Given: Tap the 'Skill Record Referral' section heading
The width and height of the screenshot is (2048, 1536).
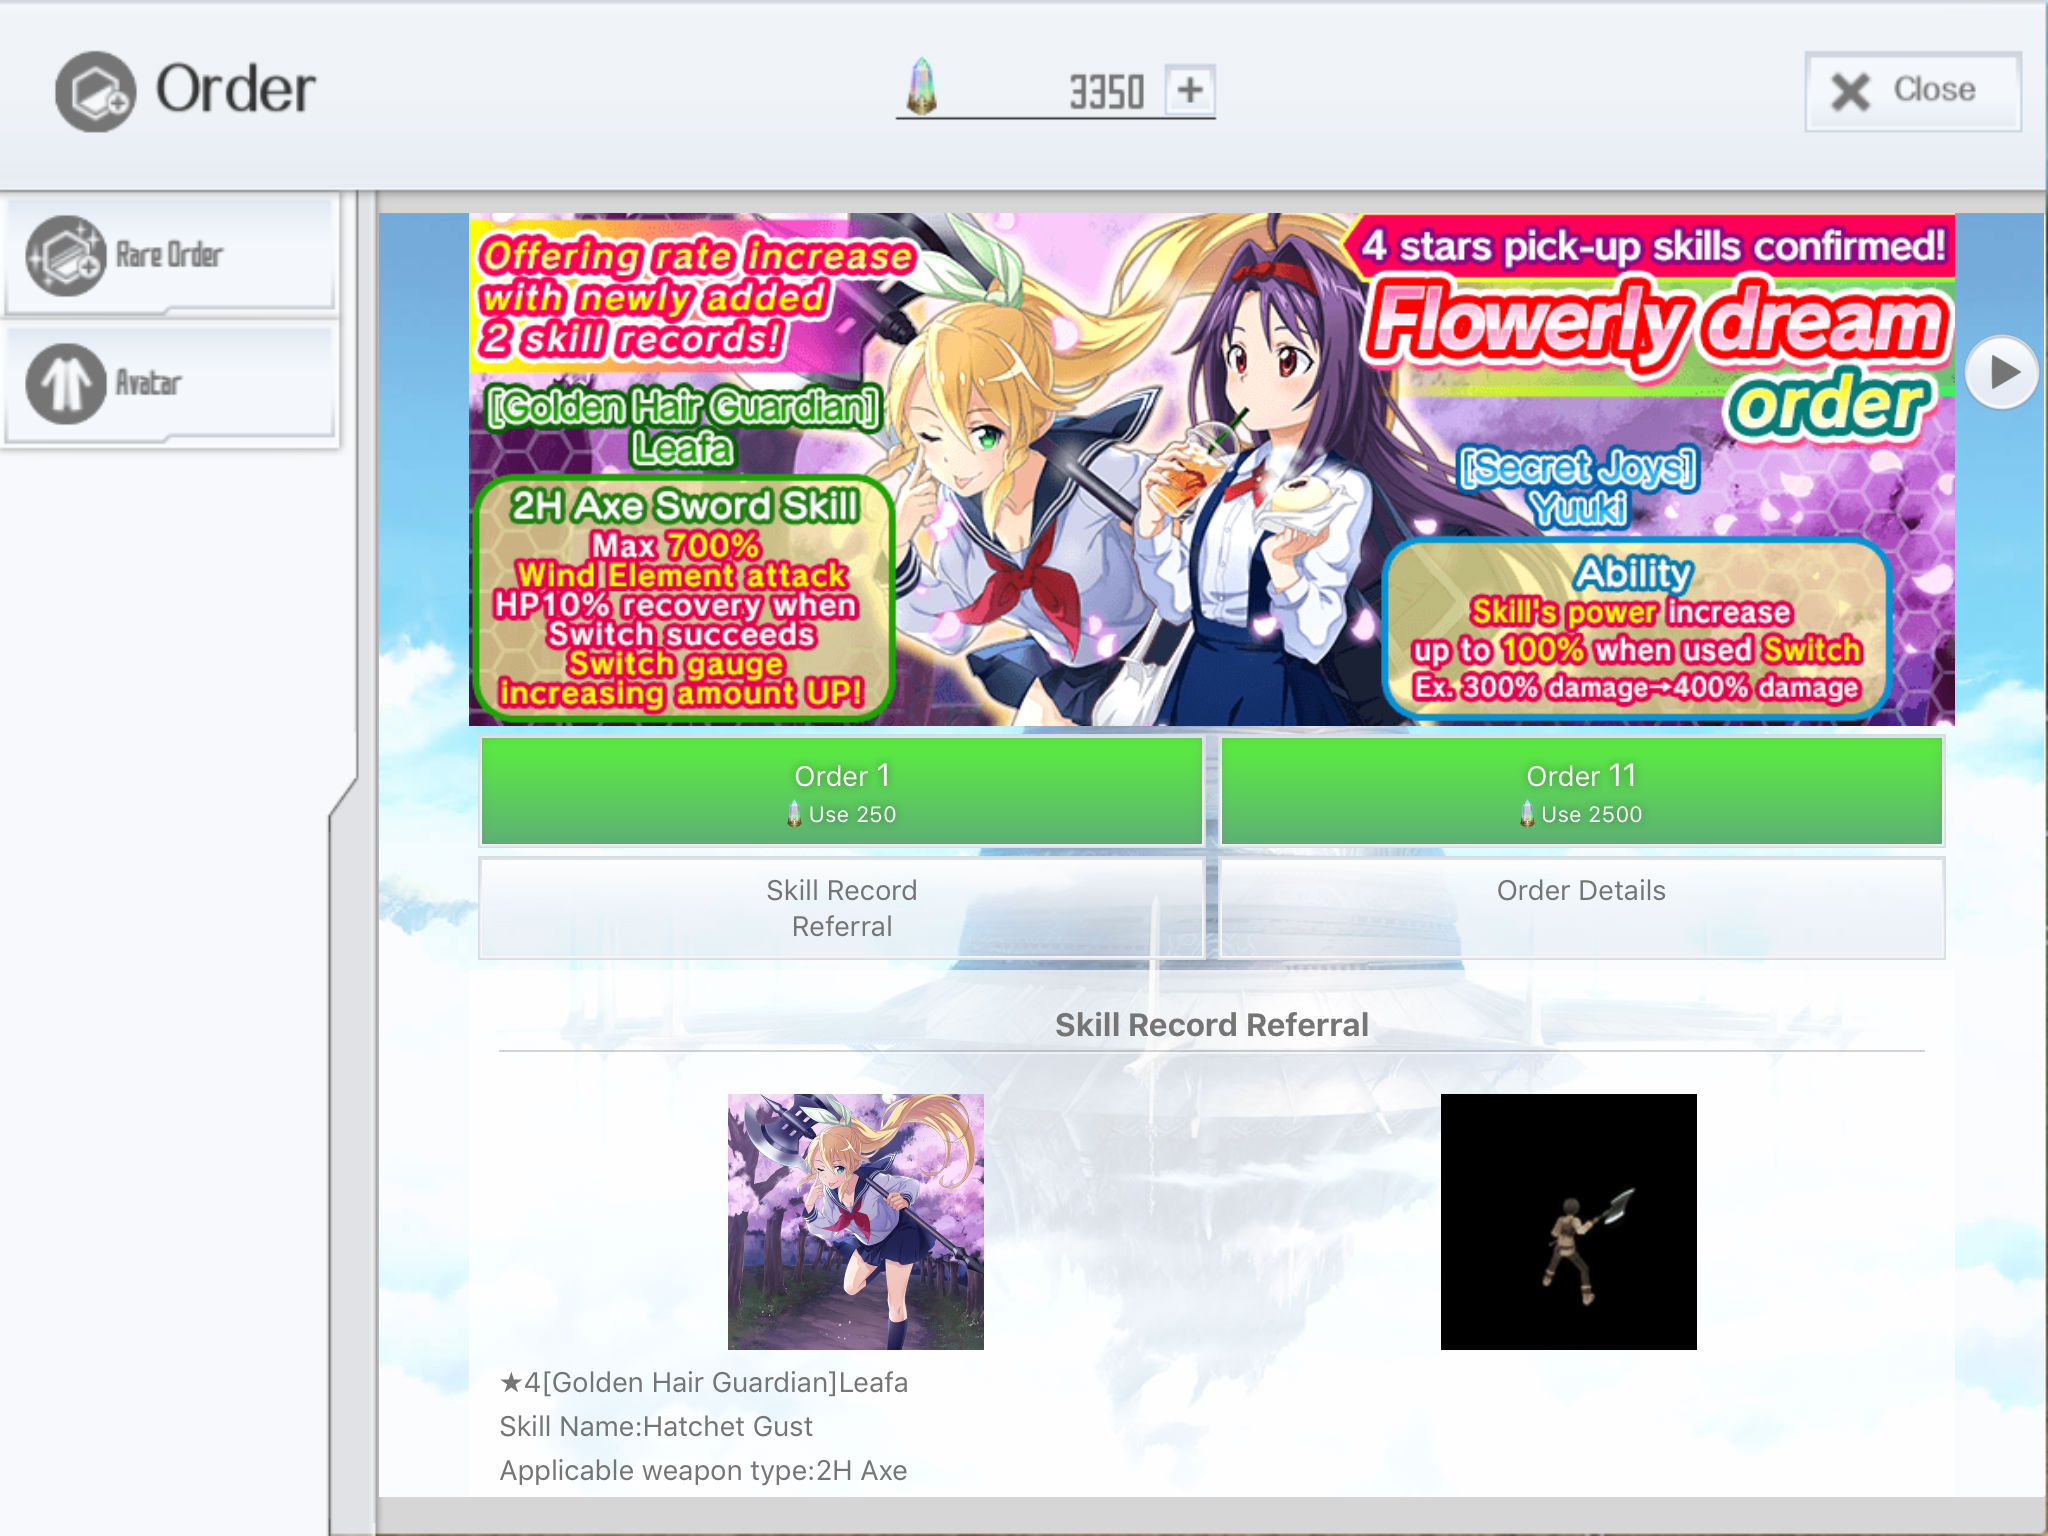Looking at the screenshot, I should (x=1212, y=1025).
